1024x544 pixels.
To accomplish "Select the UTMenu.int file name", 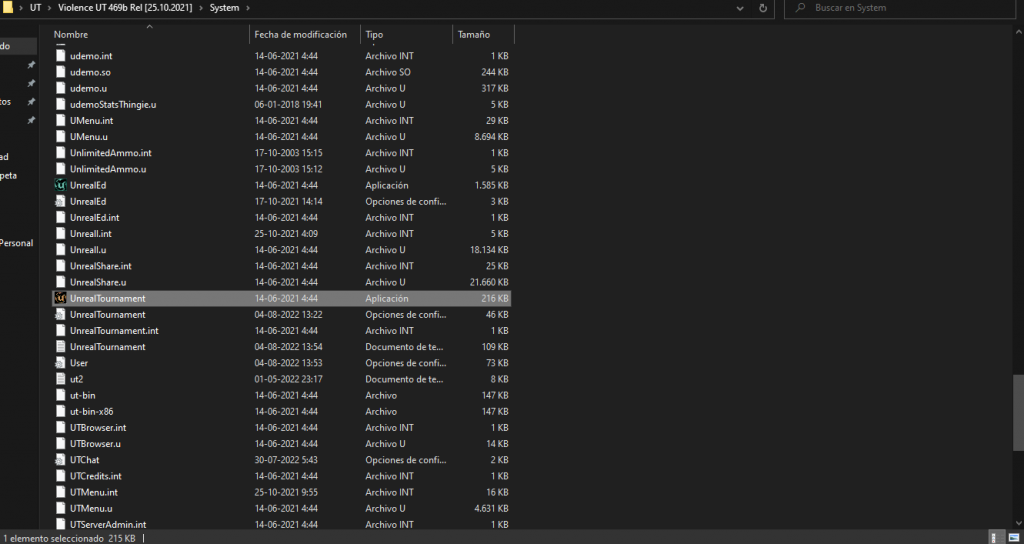I will coord(94,492).
